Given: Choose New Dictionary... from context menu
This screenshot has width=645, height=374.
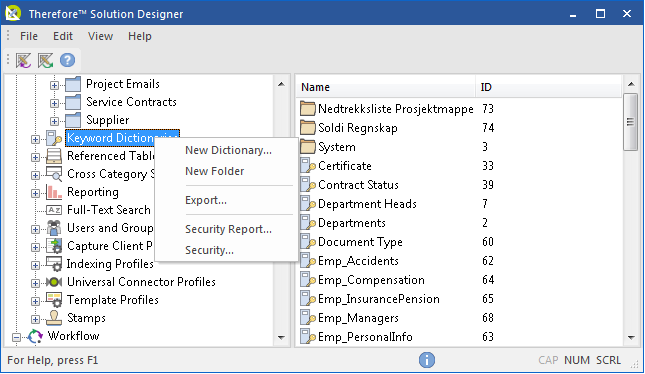Looking at the screenshot, I should click(228, 150).
